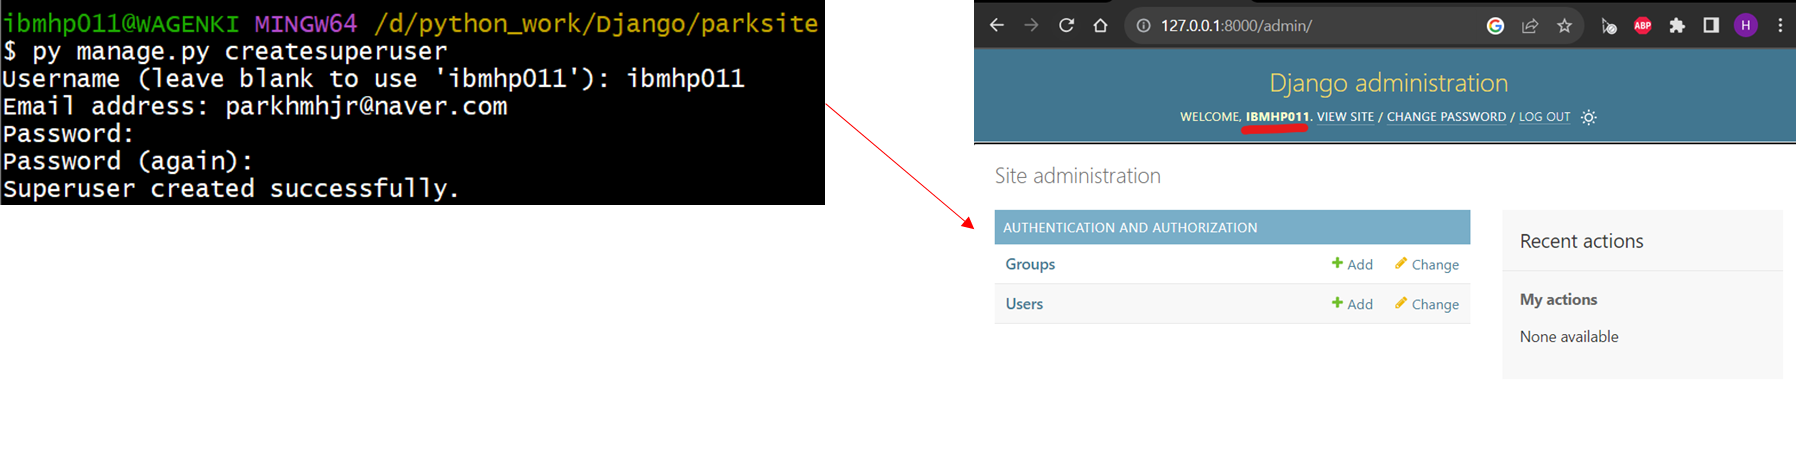Add a new group

(x=1352, y=264)
